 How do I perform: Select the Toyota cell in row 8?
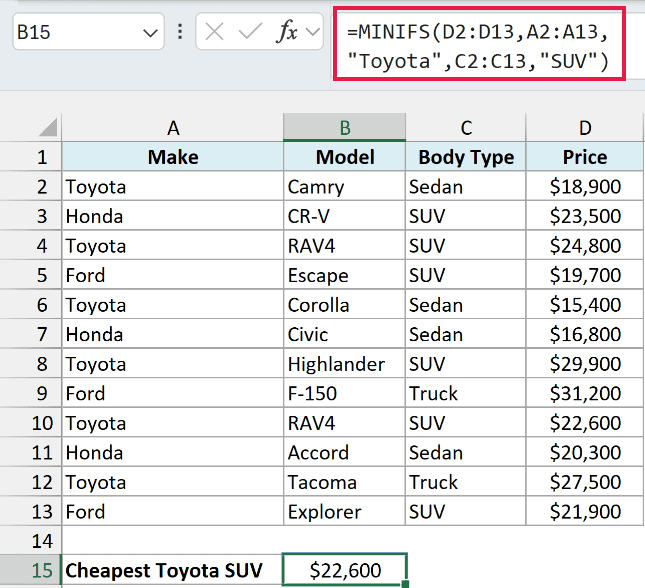pos(173,363)
